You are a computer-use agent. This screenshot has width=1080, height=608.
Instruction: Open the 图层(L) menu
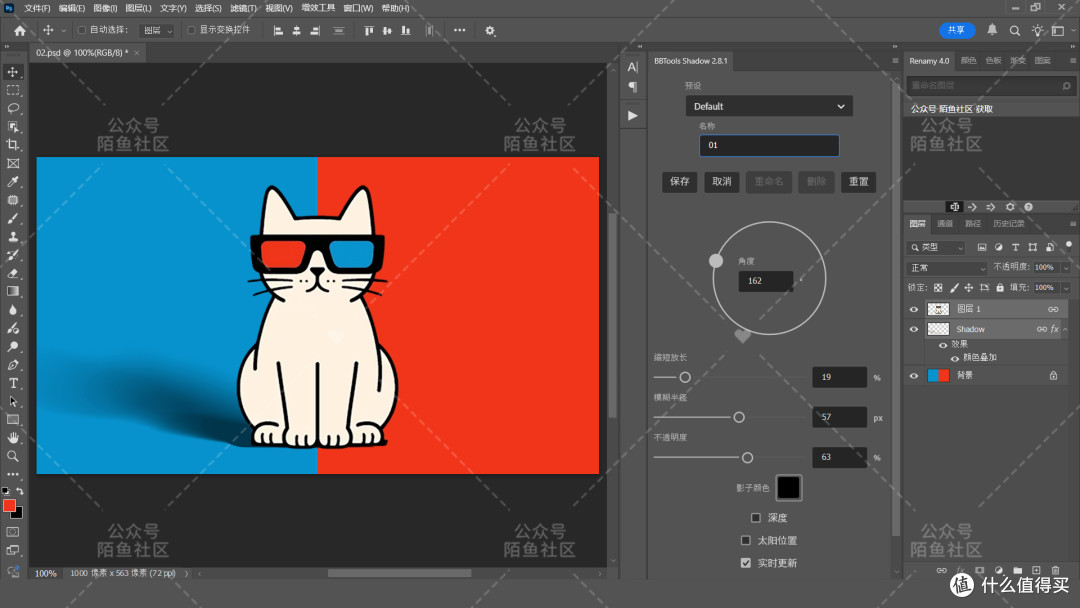[138, 8]
